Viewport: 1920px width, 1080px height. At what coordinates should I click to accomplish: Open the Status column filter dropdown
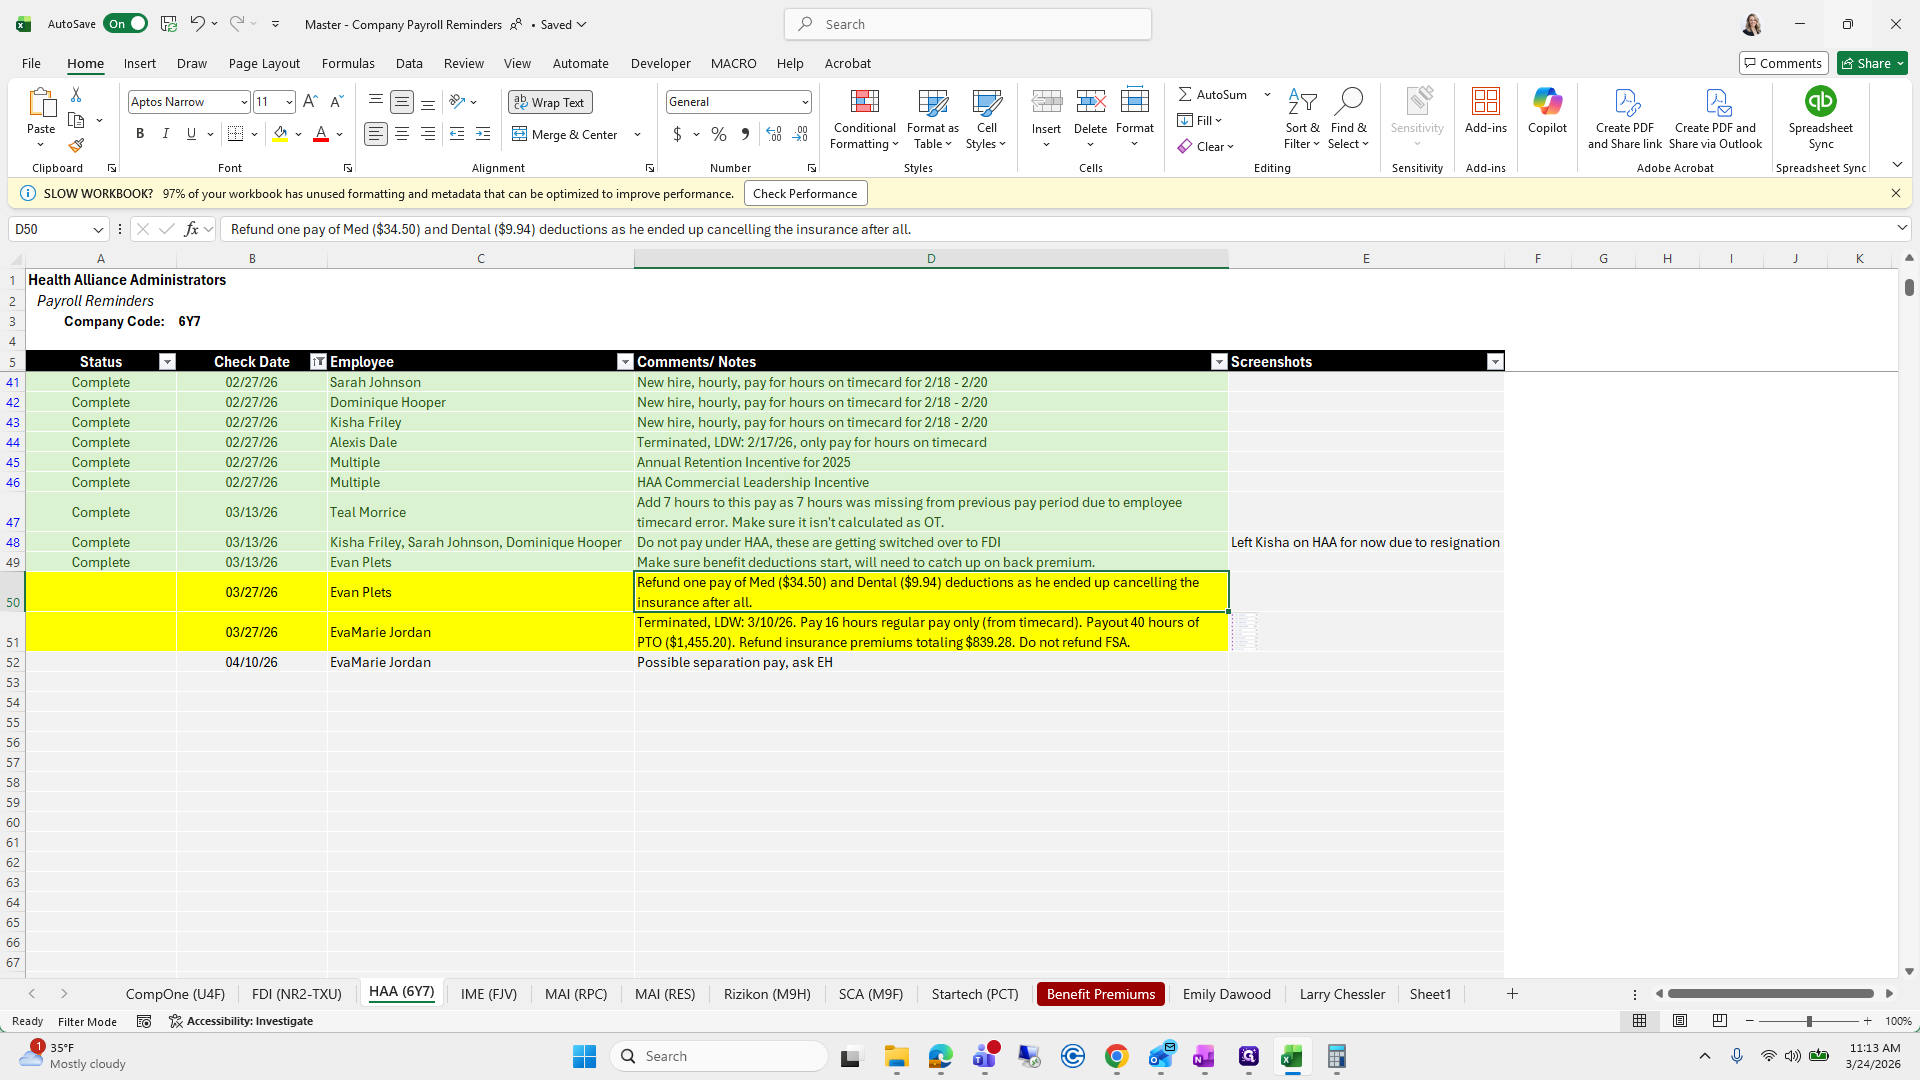point(167,362)
